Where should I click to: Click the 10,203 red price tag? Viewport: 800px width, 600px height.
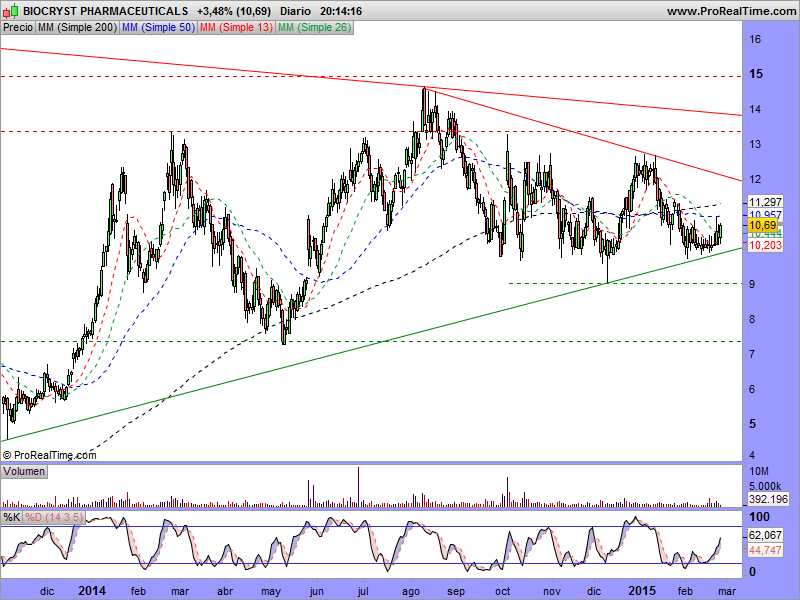point(765,245)
